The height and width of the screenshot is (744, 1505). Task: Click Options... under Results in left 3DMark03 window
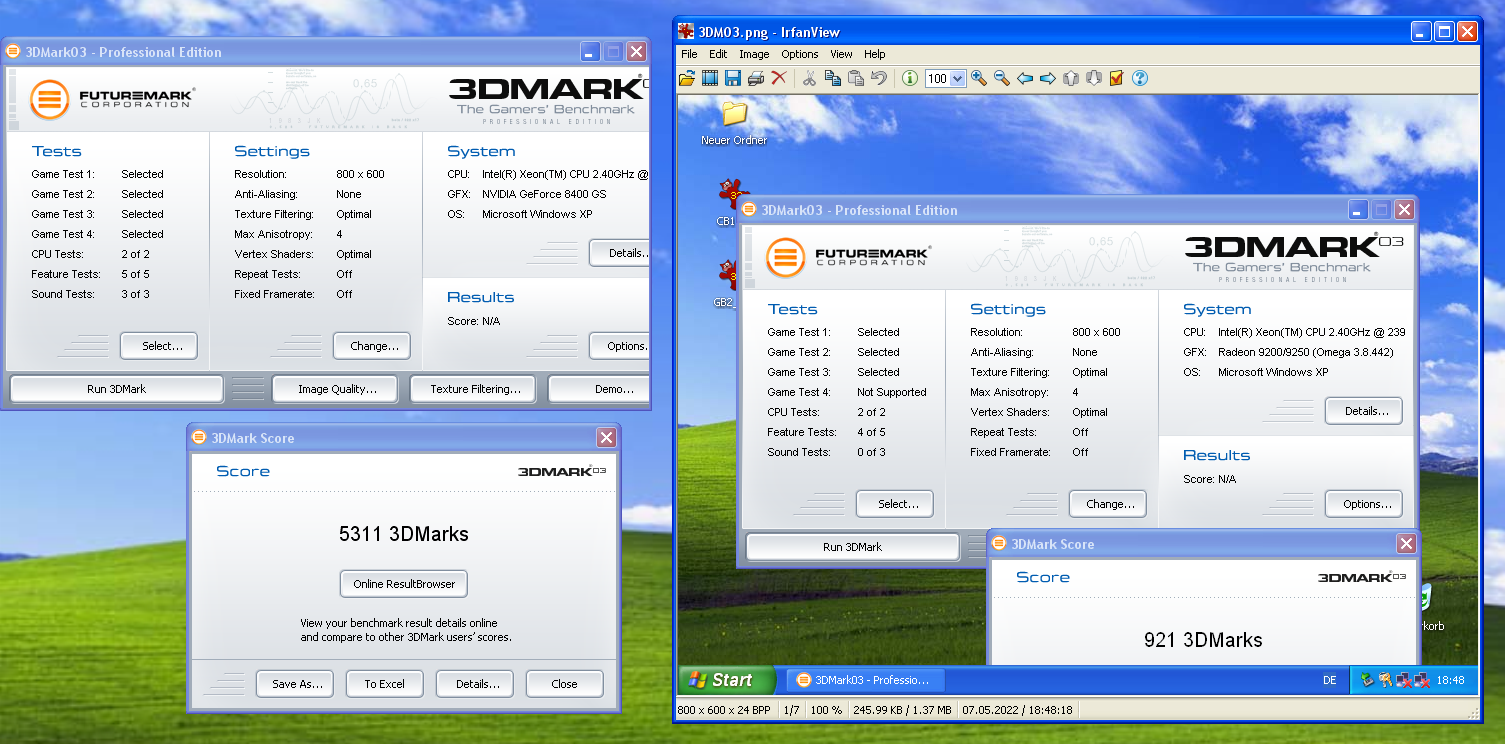coord(620,346)
